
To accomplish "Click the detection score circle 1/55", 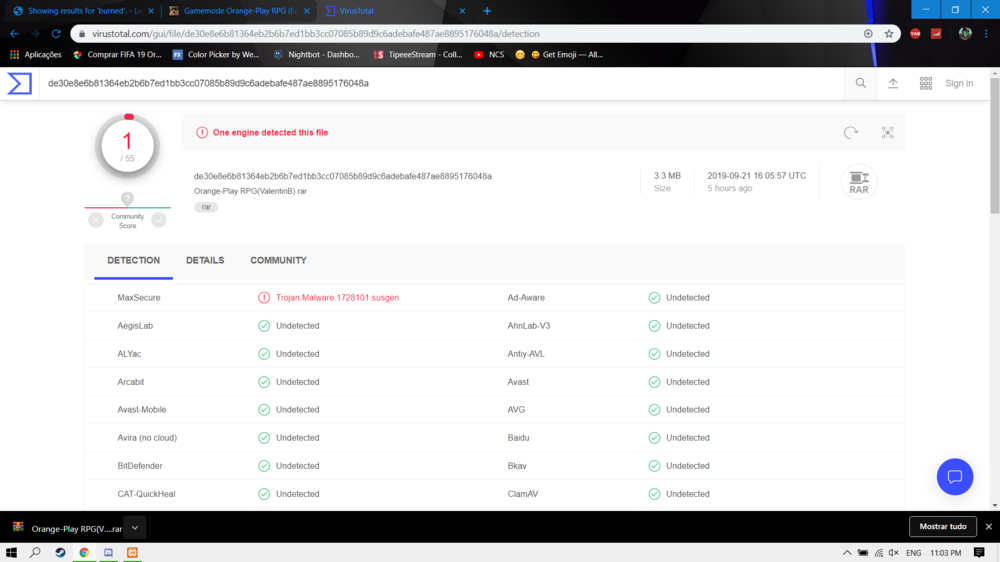I will [x=128, y=147].
